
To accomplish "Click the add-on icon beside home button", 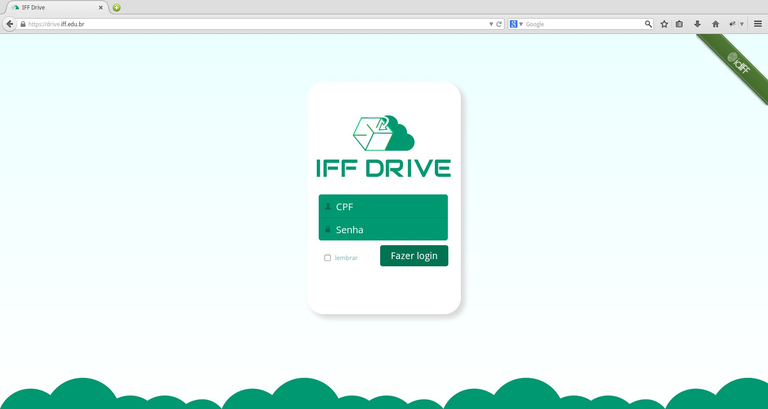I will (733, 24).
